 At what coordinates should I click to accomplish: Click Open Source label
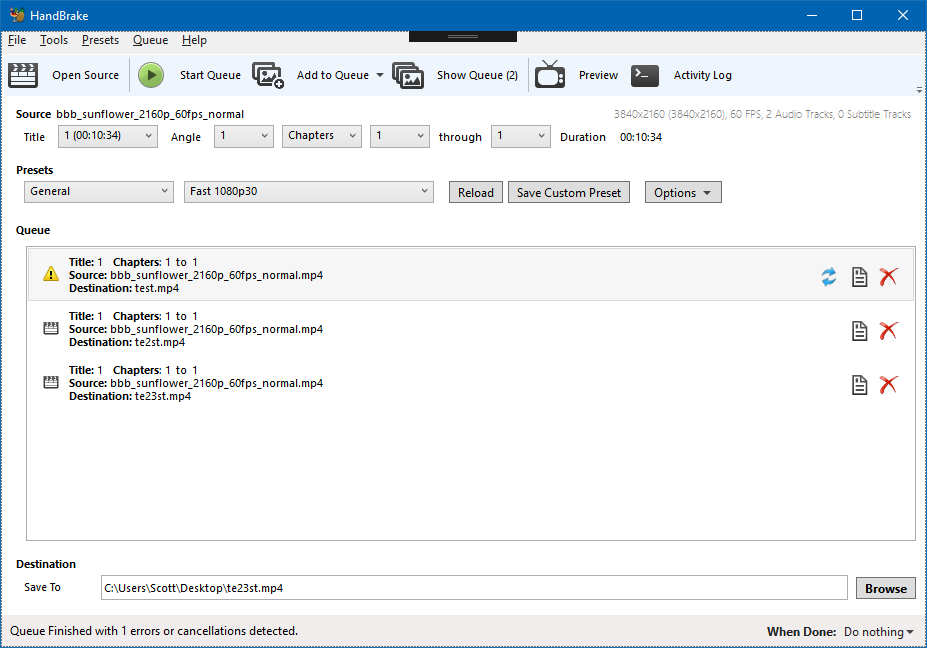[x=85, y=75]
